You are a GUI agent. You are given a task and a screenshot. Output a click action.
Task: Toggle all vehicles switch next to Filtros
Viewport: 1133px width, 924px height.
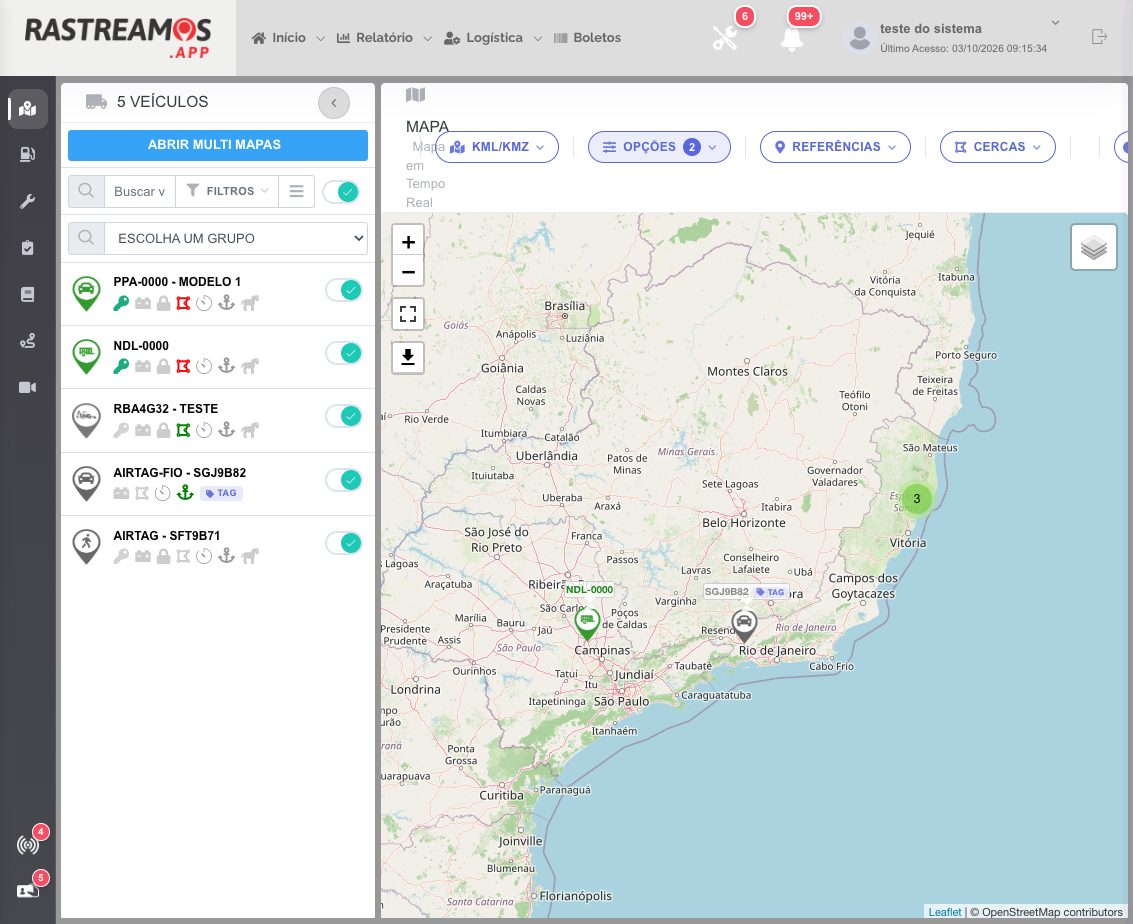click(x=341, y=191)
